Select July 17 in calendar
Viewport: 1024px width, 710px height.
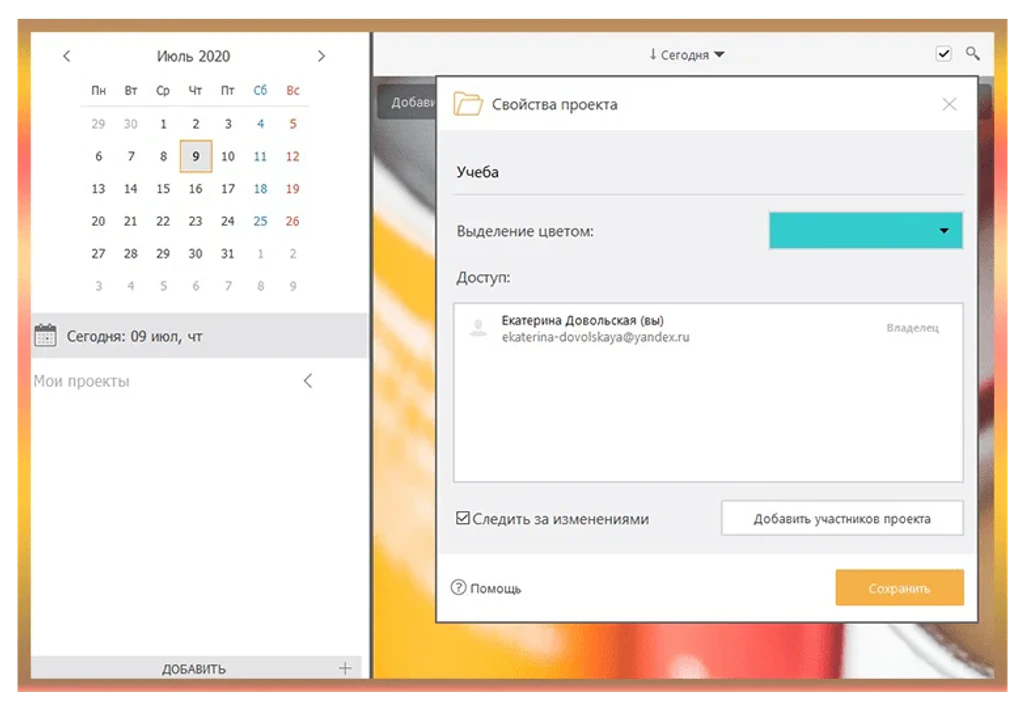(x=227, y=189)
